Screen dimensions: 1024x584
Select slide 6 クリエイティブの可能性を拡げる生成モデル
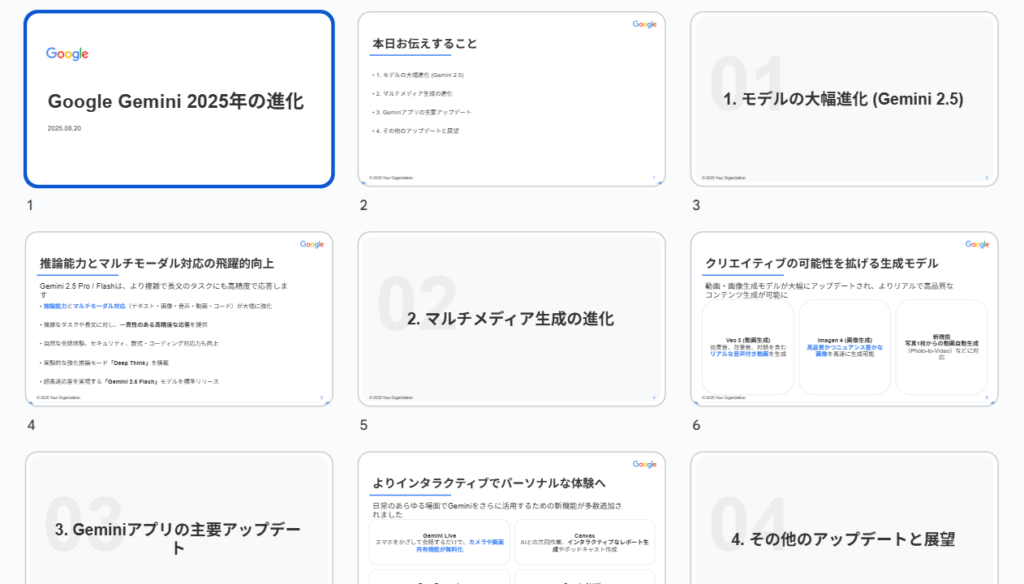pyautogui.click(x=844, y=319)
